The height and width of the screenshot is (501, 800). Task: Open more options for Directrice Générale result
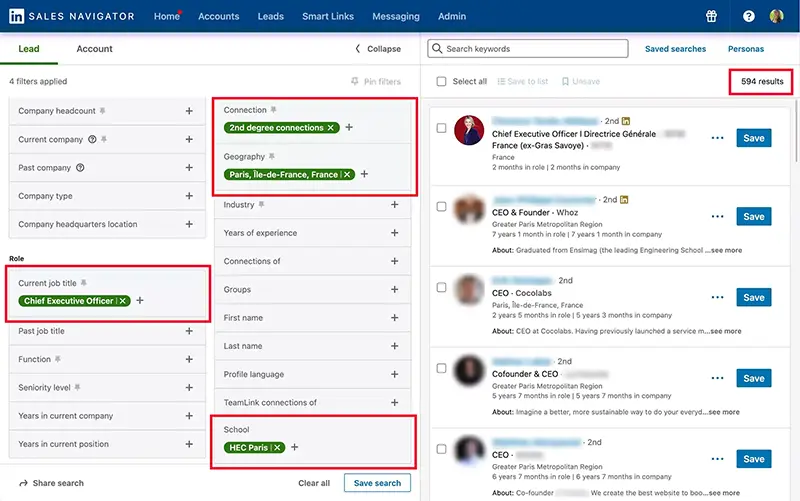717,138
